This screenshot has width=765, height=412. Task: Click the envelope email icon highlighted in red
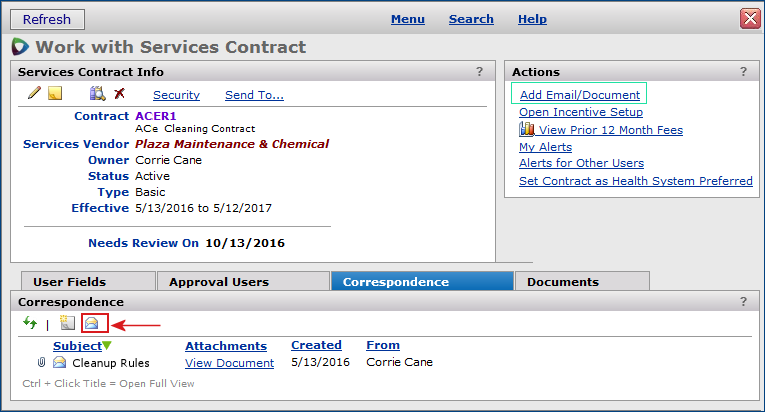click(x=92, y=323)
